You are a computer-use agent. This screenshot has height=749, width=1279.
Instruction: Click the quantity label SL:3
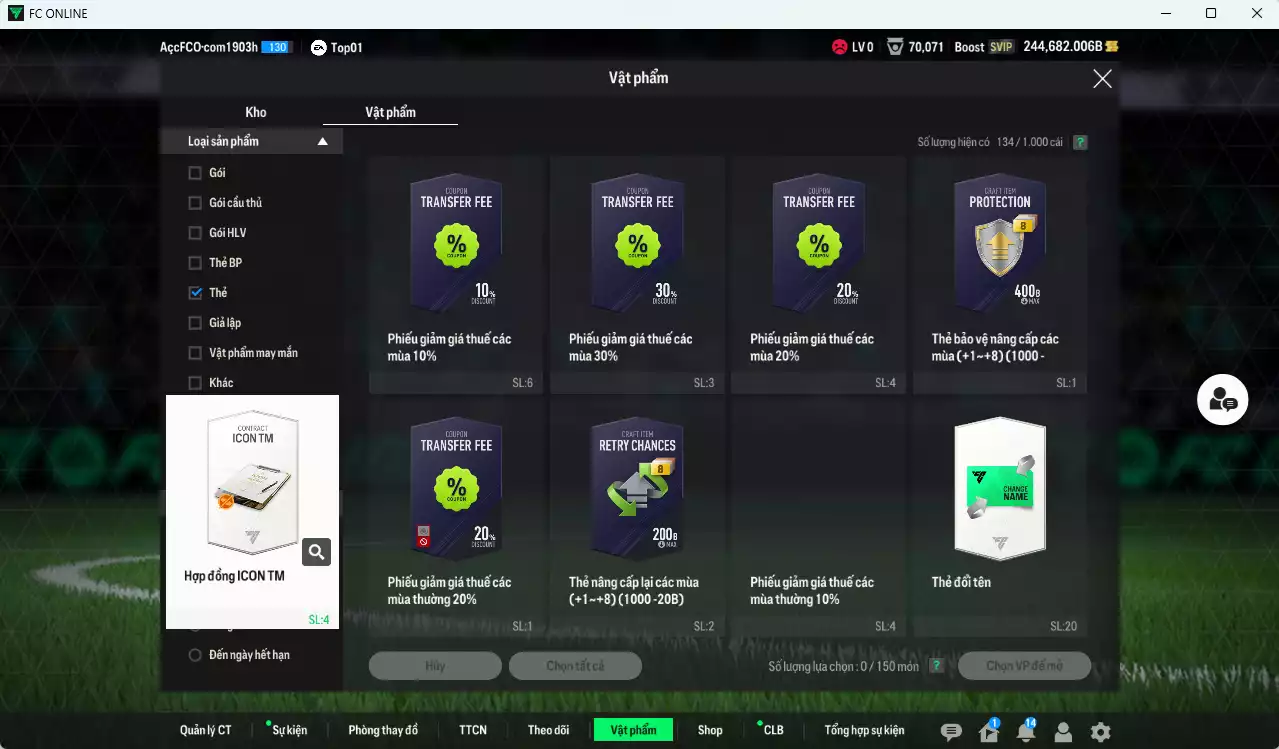[704, 383]
